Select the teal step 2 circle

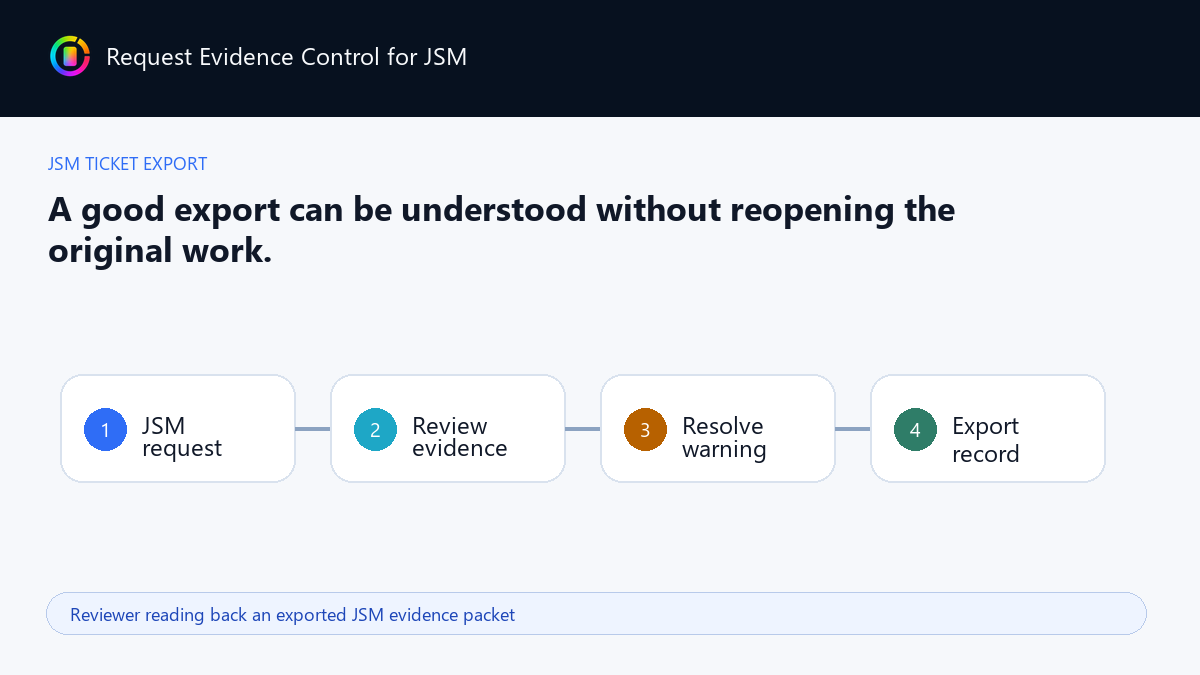(375, 429)
